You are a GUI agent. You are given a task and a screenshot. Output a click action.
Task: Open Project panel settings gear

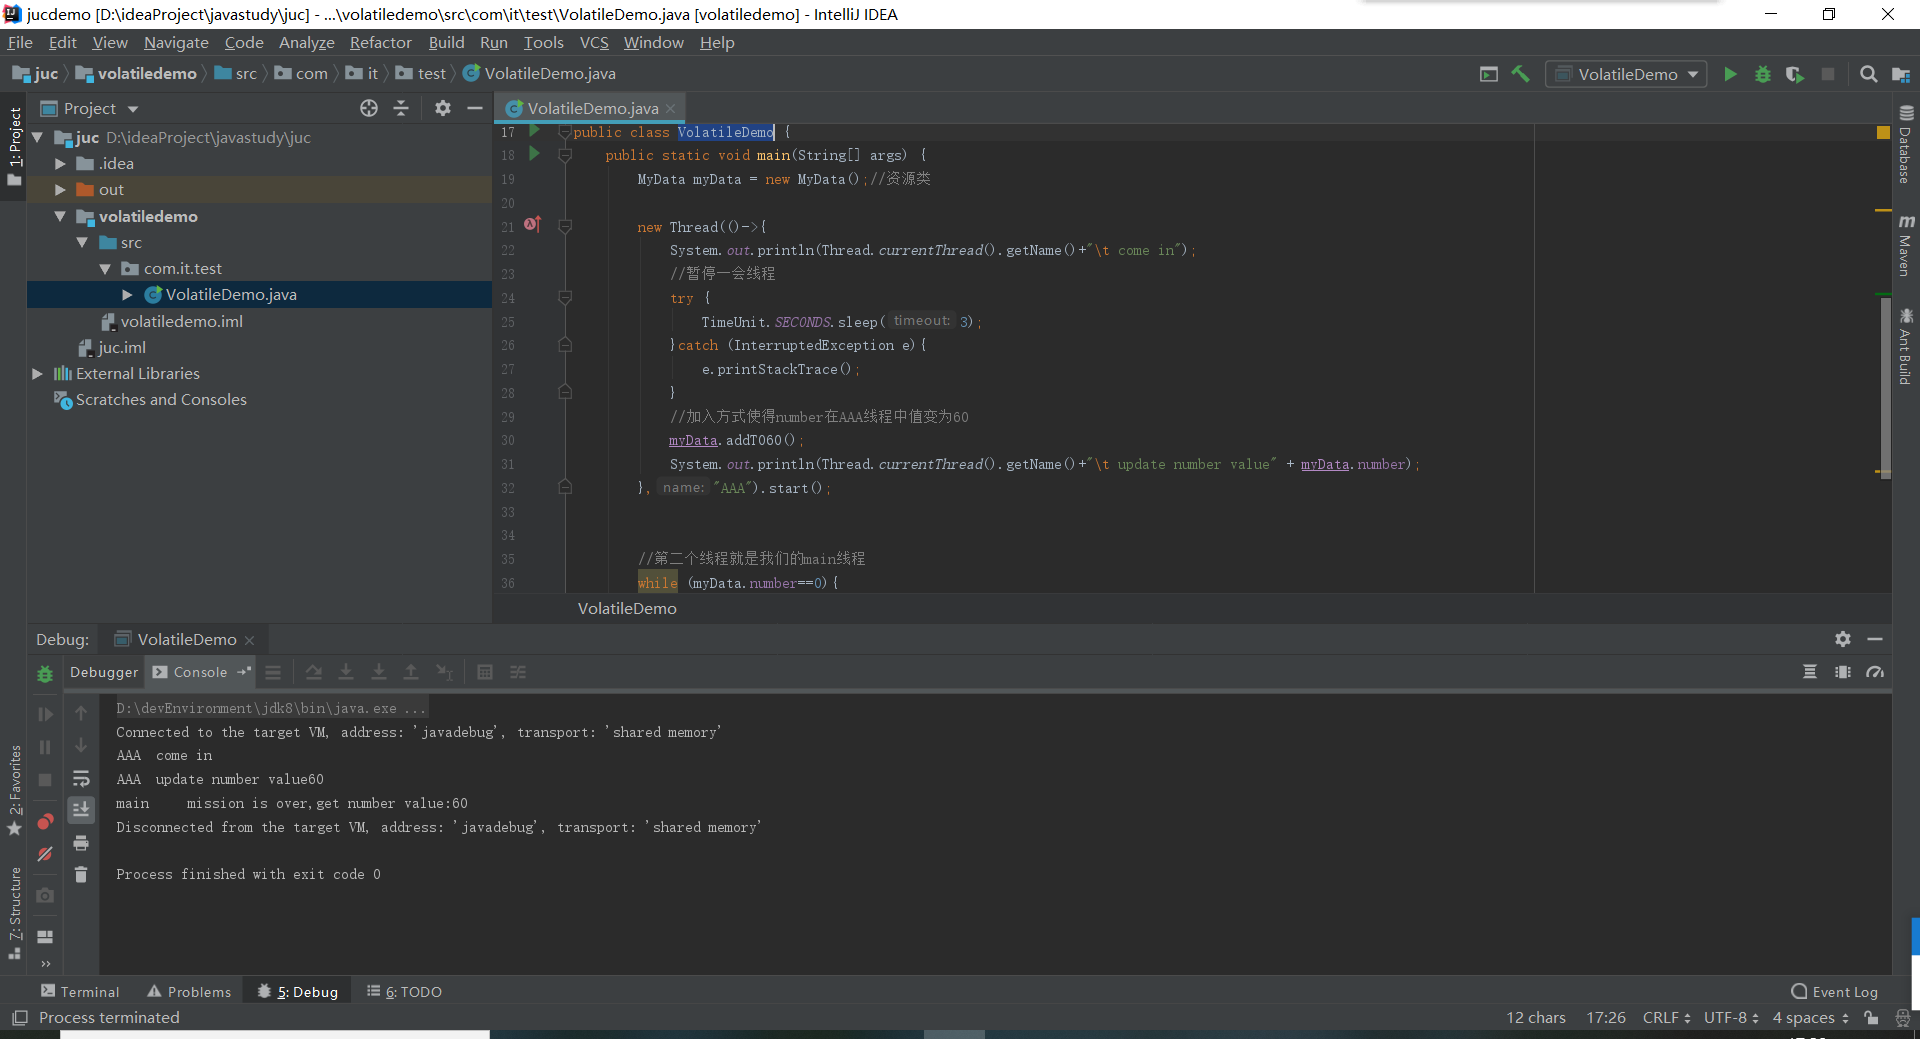coord(443,108)
